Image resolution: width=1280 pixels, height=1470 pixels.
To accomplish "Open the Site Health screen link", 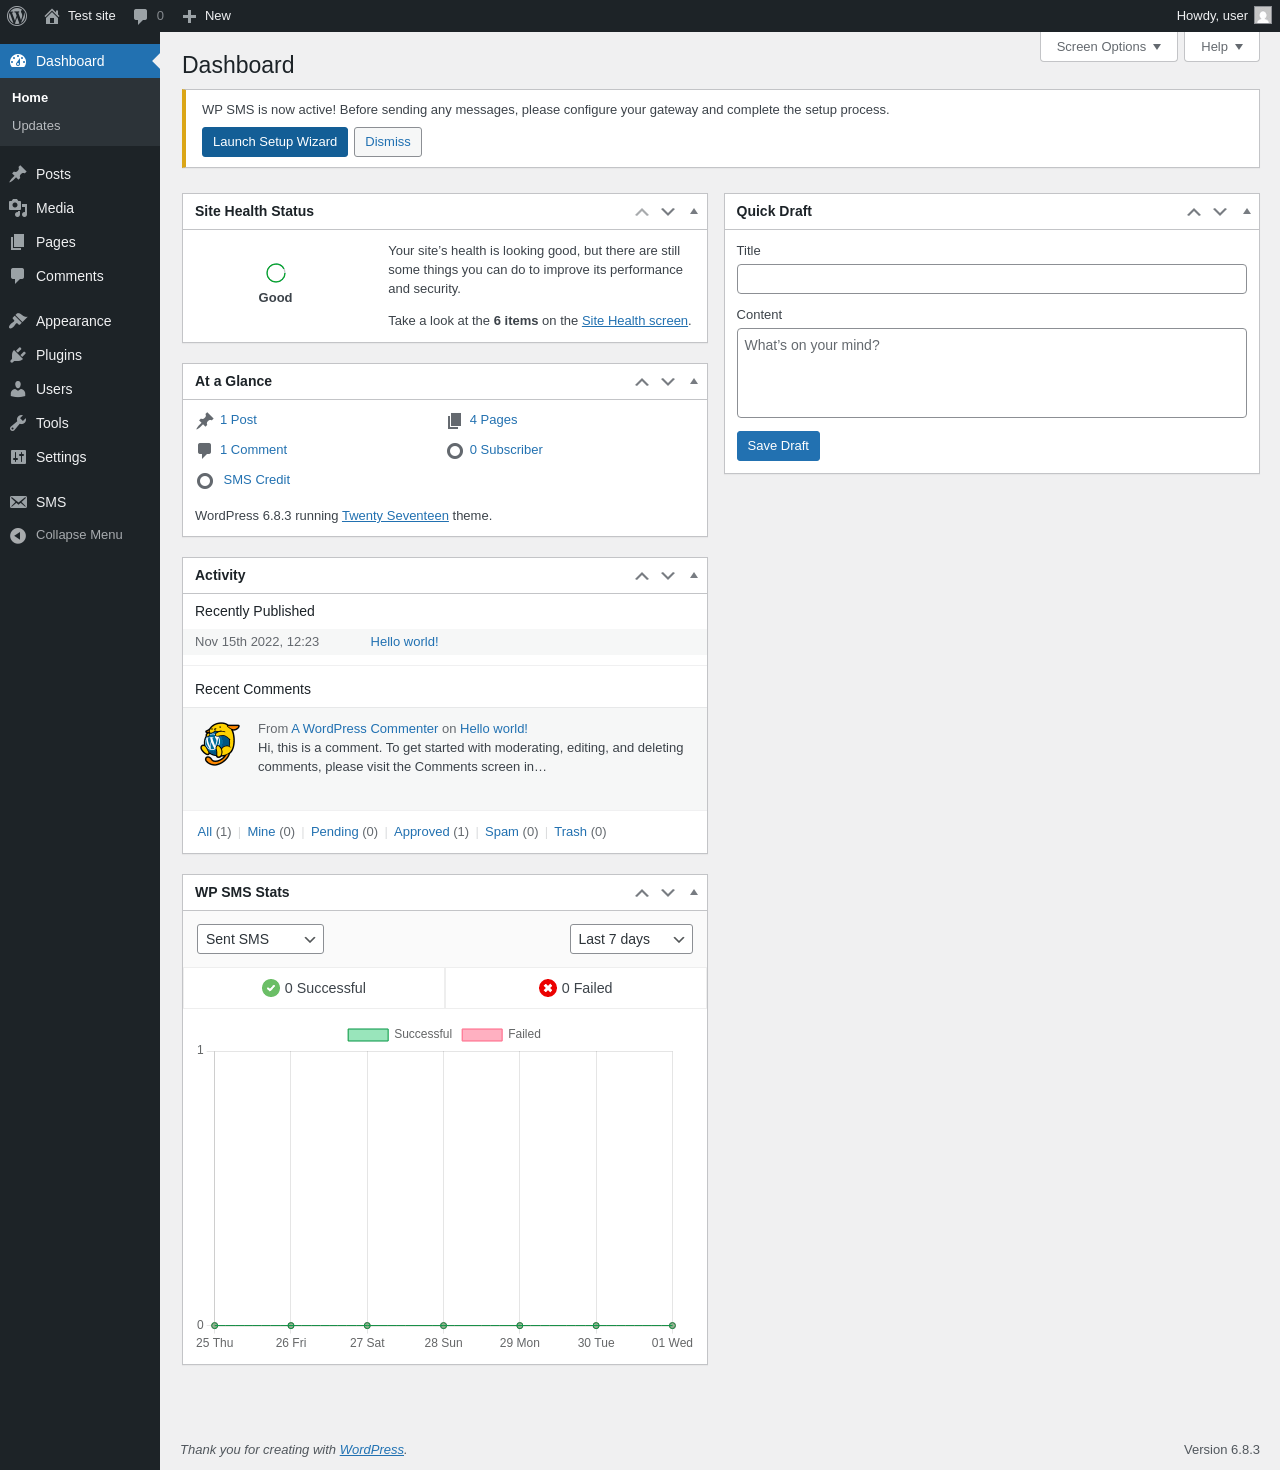I will coord(635,321).
